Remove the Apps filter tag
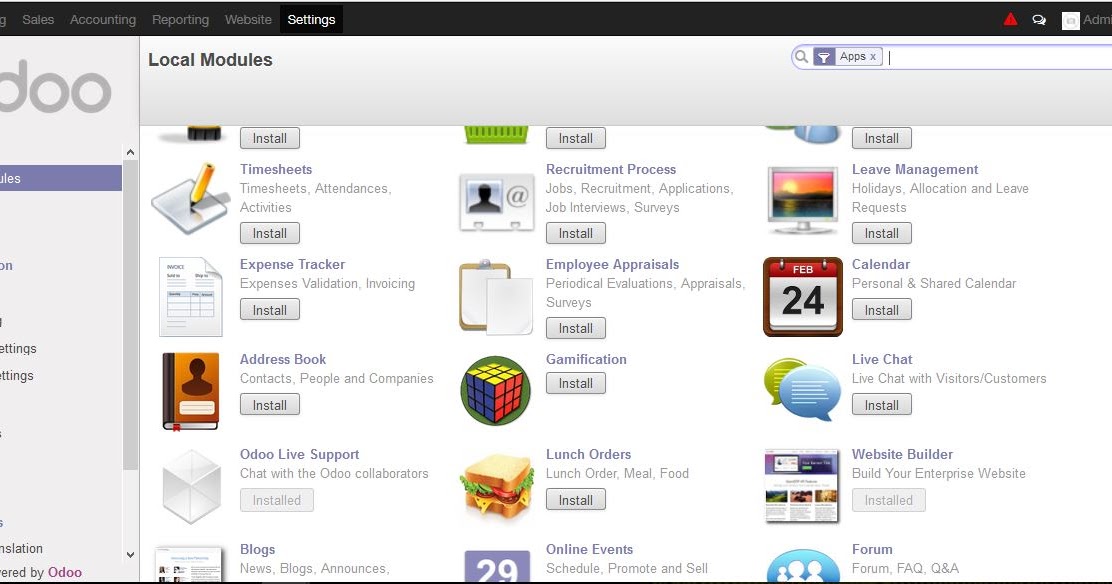The height and width of the screenshot is (584, 1112). tap(873, 57)
